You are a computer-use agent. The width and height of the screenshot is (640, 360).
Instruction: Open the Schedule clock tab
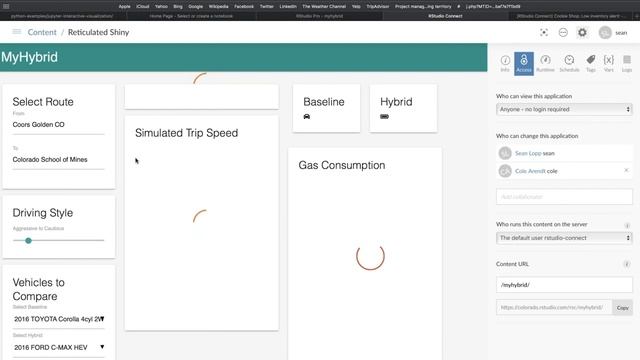569,64
